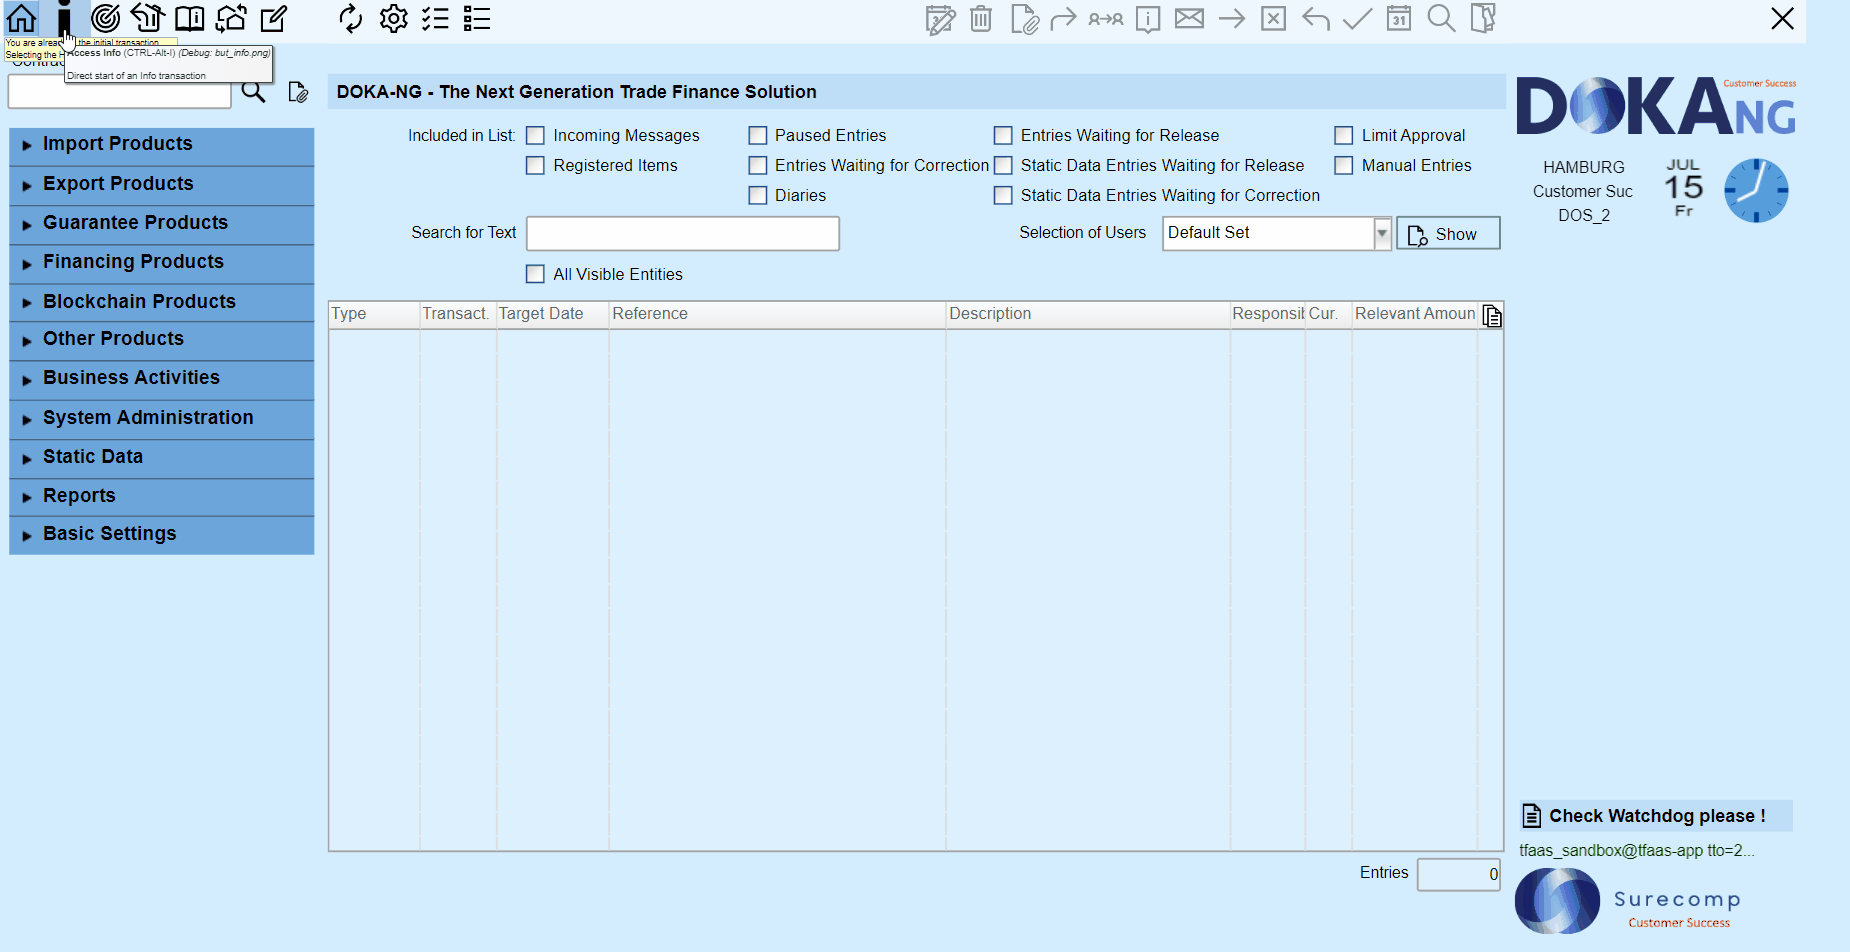Image resolution: width=1850 pixels, height=952 pixels.
Task: Expand the Import Products section
Action: (117, 143)
